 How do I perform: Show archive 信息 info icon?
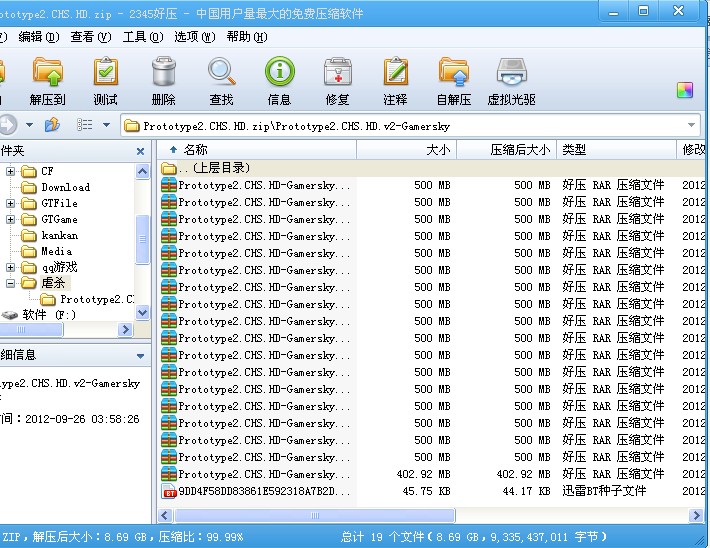[x=279, y=71]
